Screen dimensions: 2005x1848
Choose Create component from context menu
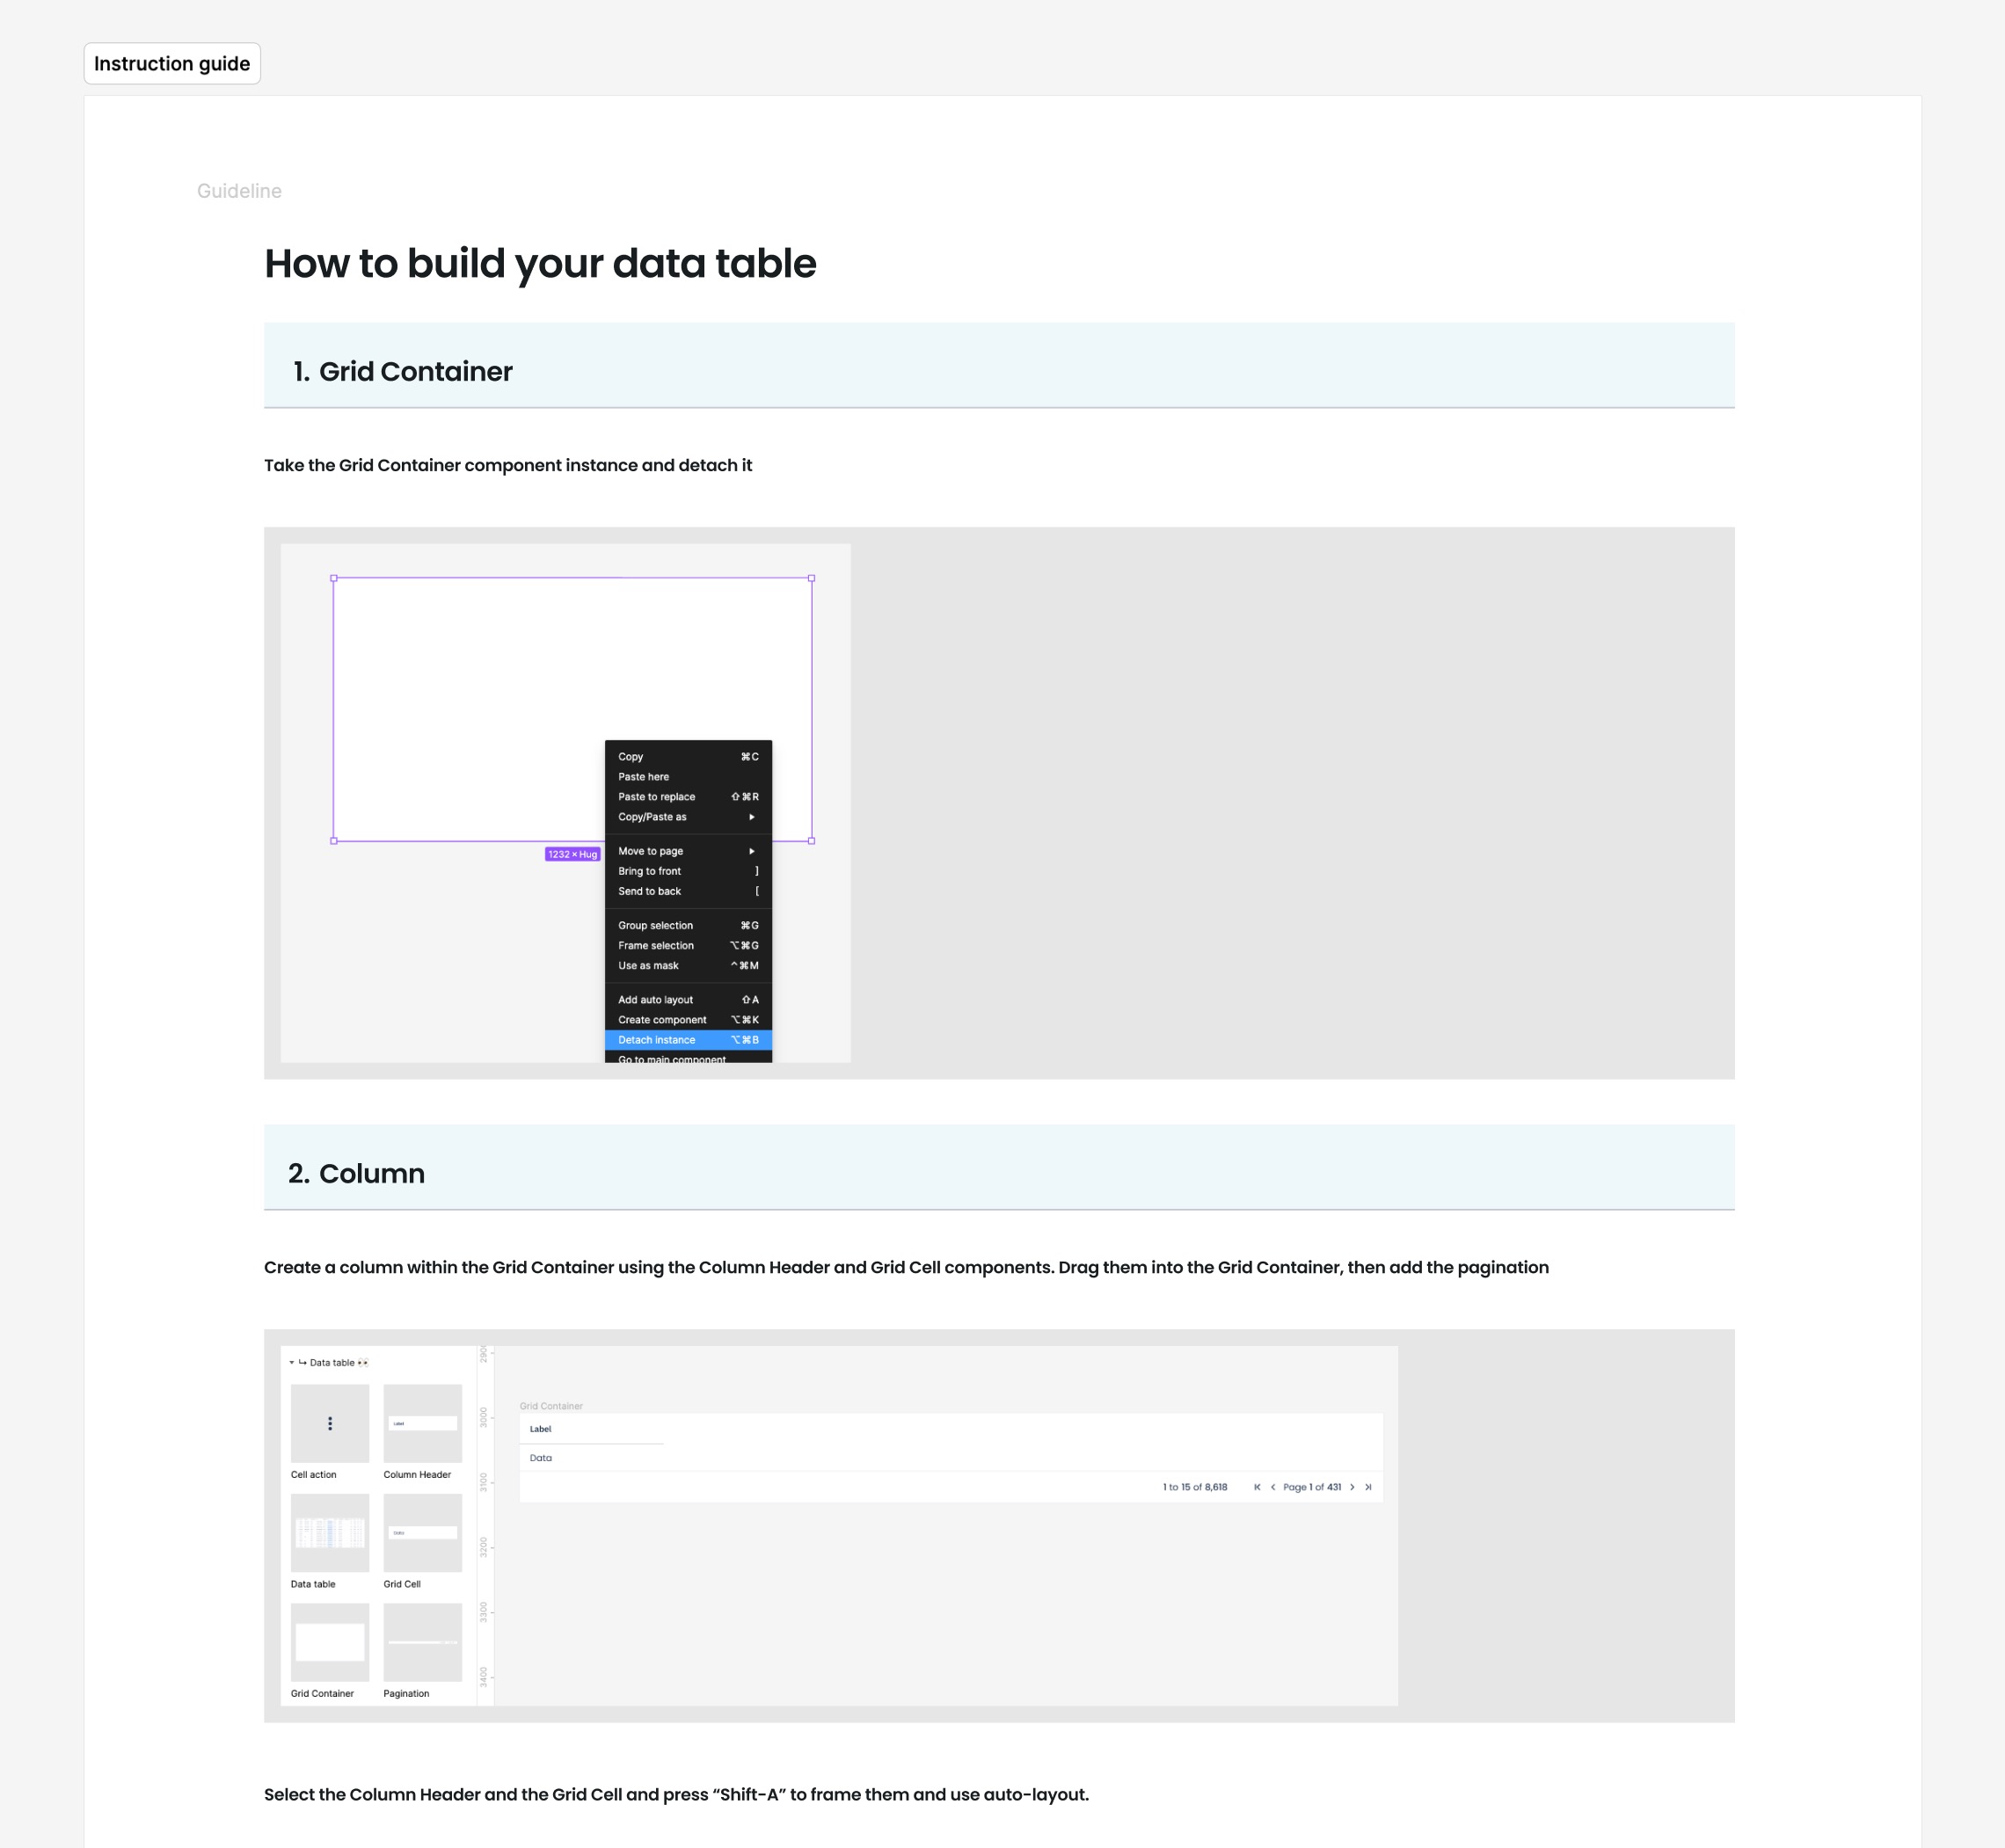(688, 1020)
